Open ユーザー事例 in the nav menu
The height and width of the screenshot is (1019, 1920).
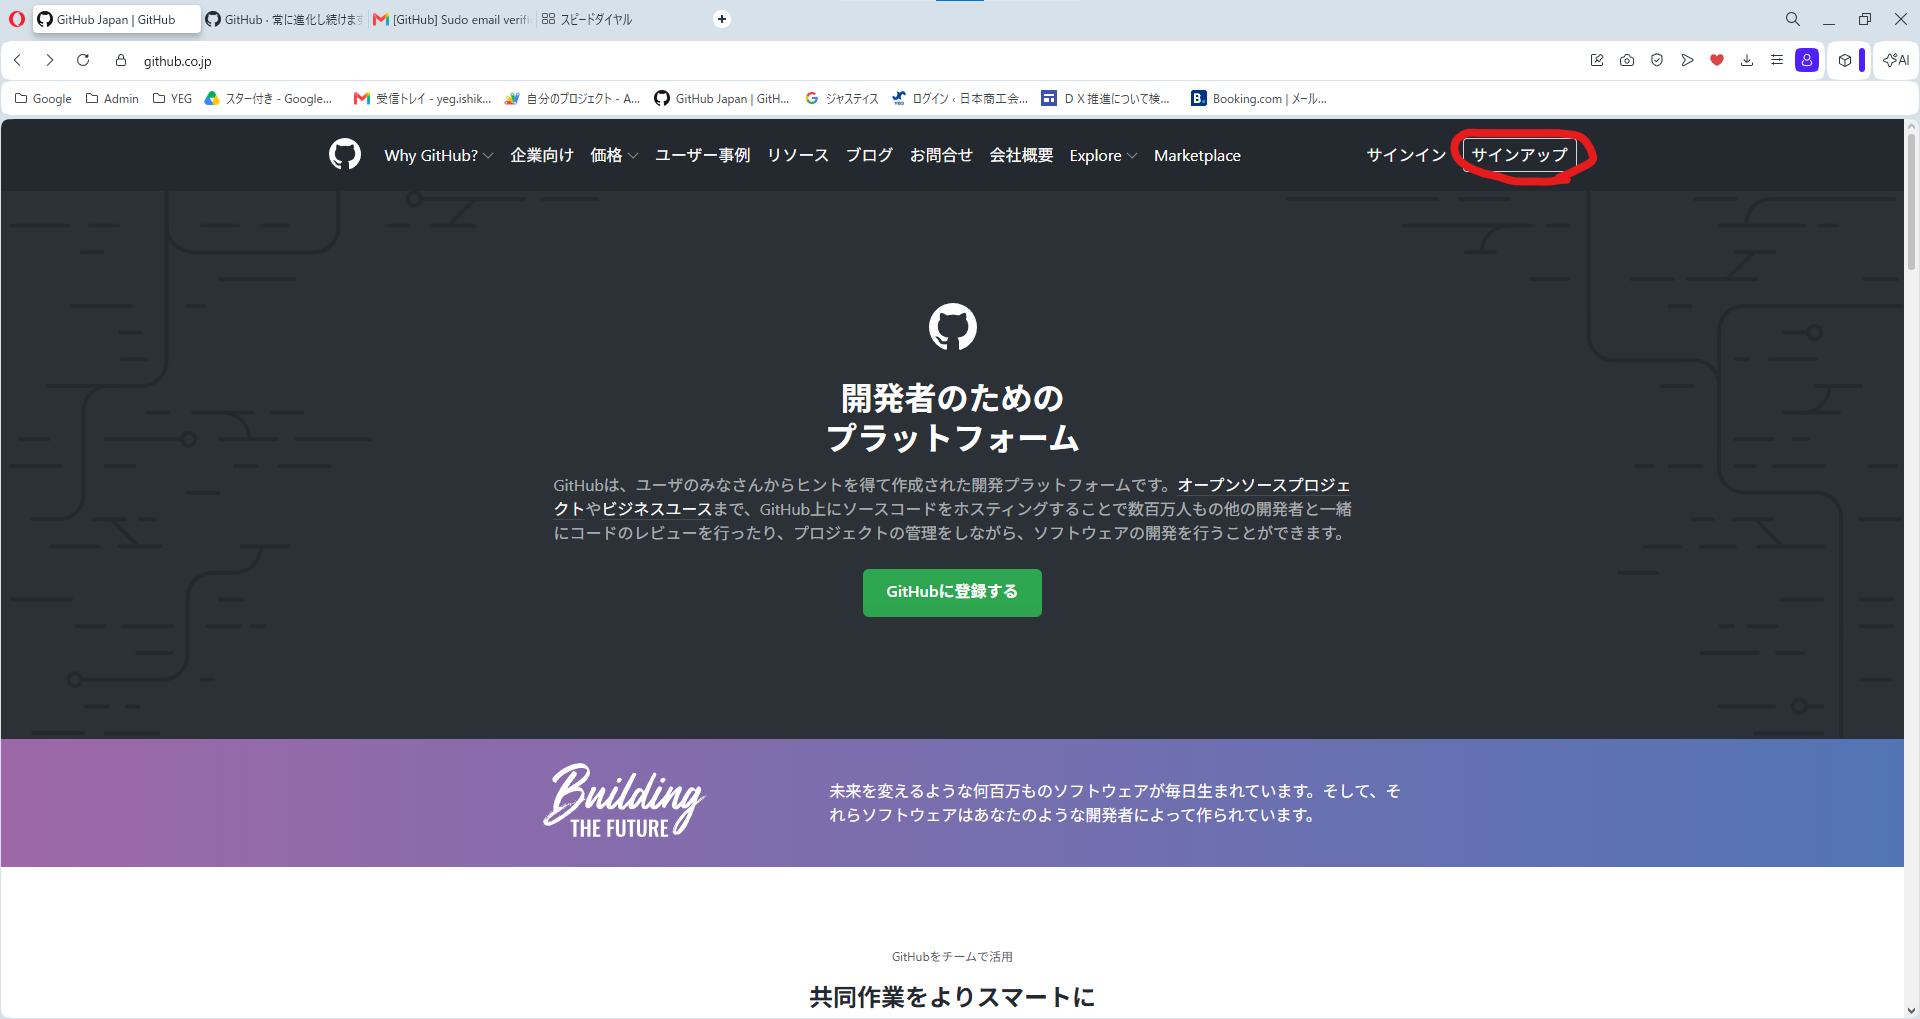pos(703,155)
